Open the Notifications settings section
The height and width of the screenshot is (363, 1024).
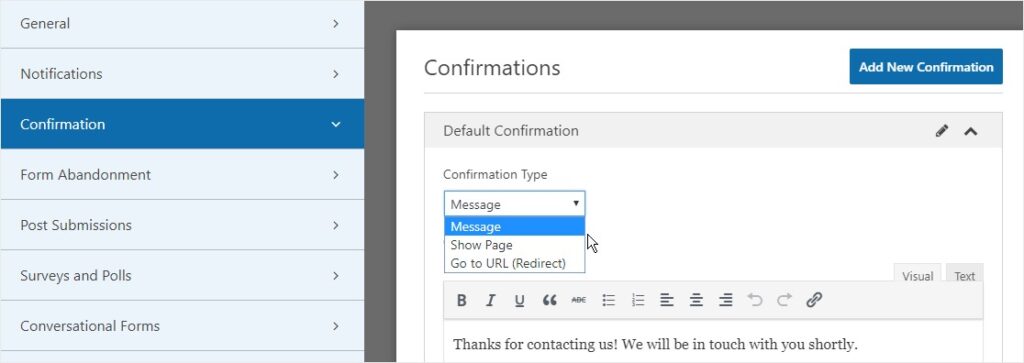pyautogui.click(x=182, y=74)
